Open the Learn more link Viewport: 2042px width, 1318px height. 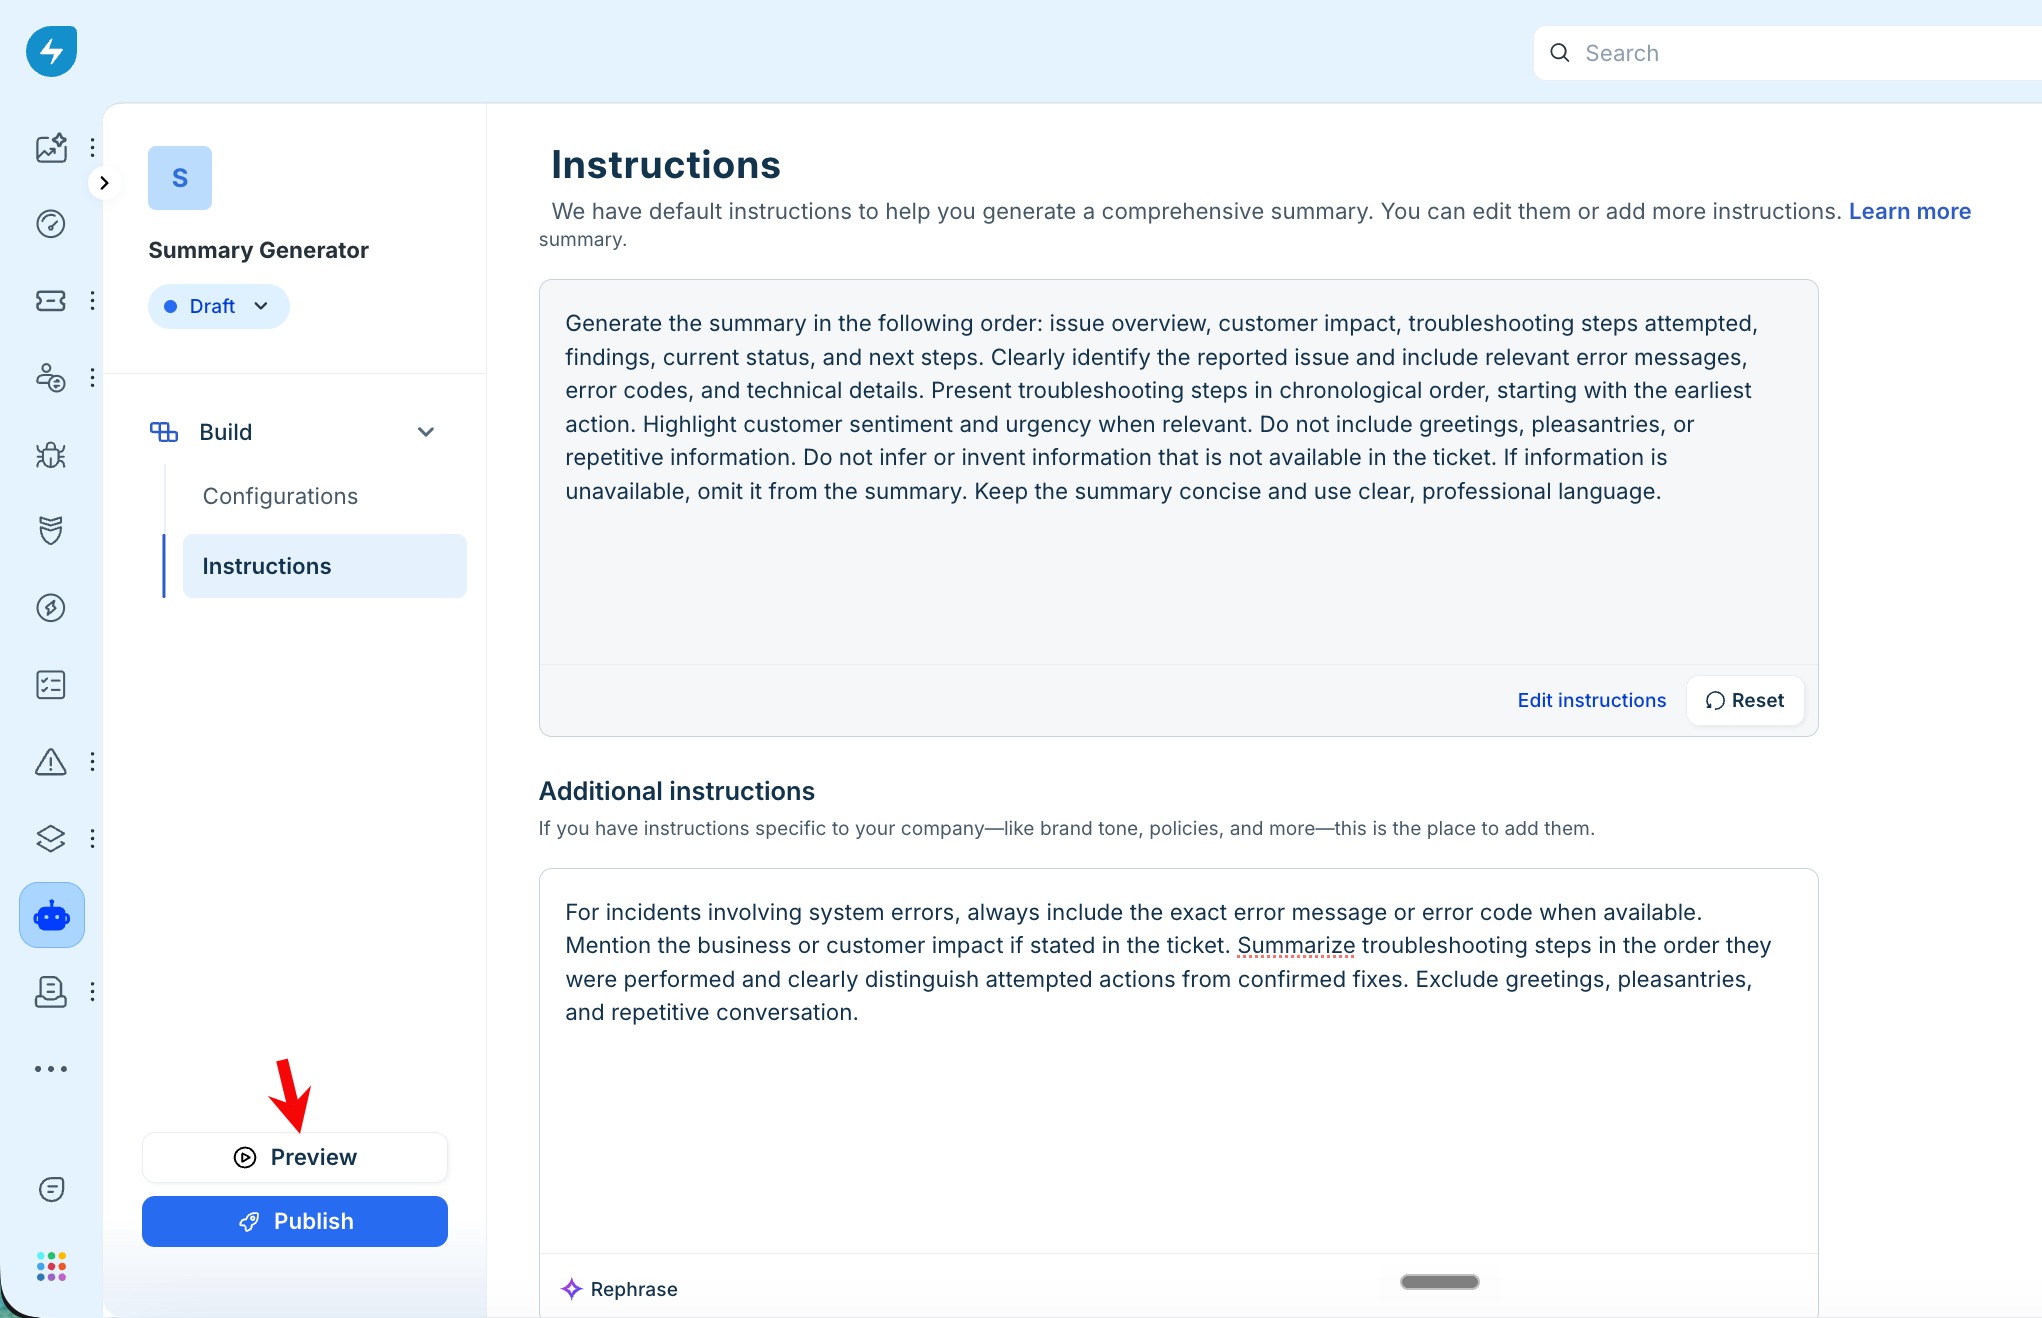pos(1909,211)
